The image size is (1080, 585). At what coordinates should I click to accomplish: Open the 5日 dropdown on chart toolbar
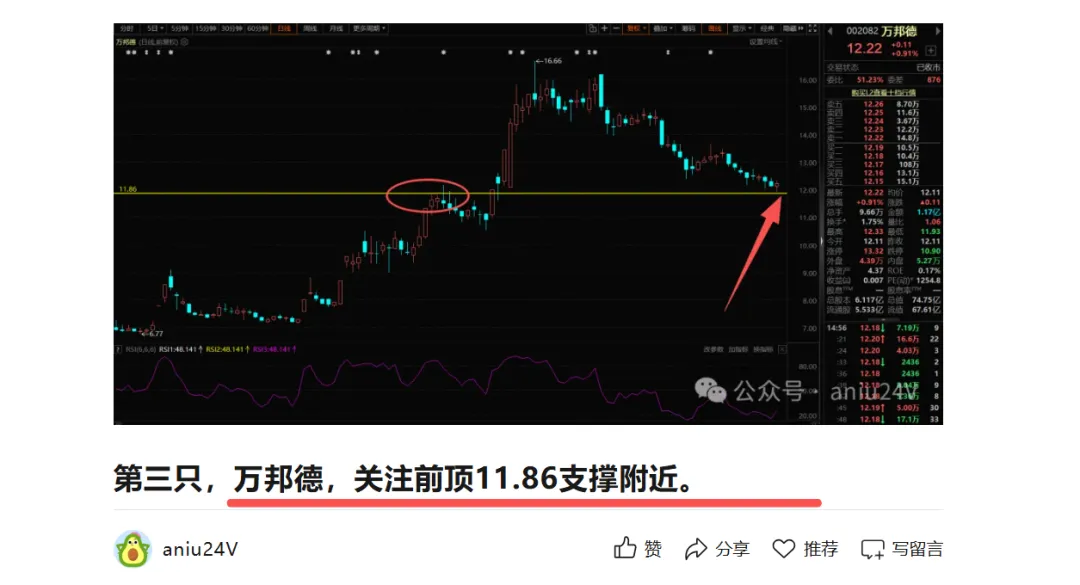[154, 28]
